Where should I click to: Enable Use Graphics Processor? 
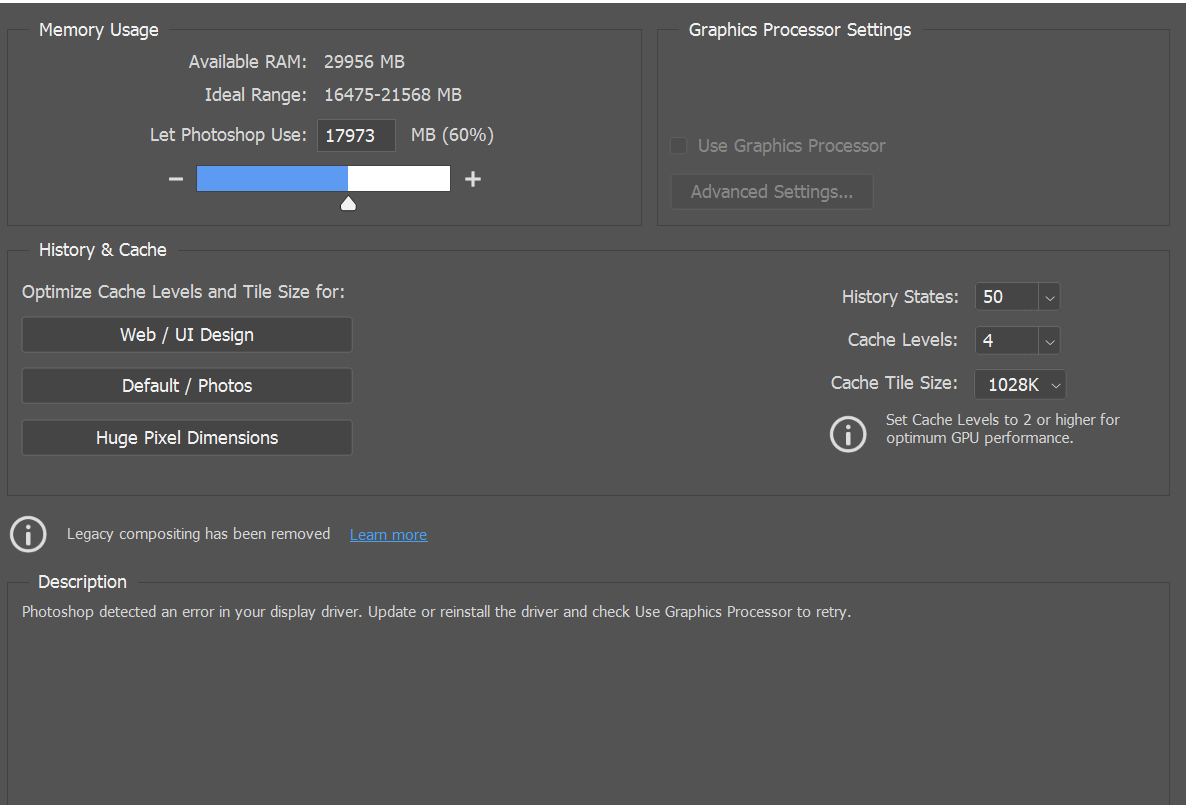pos(678,145)
